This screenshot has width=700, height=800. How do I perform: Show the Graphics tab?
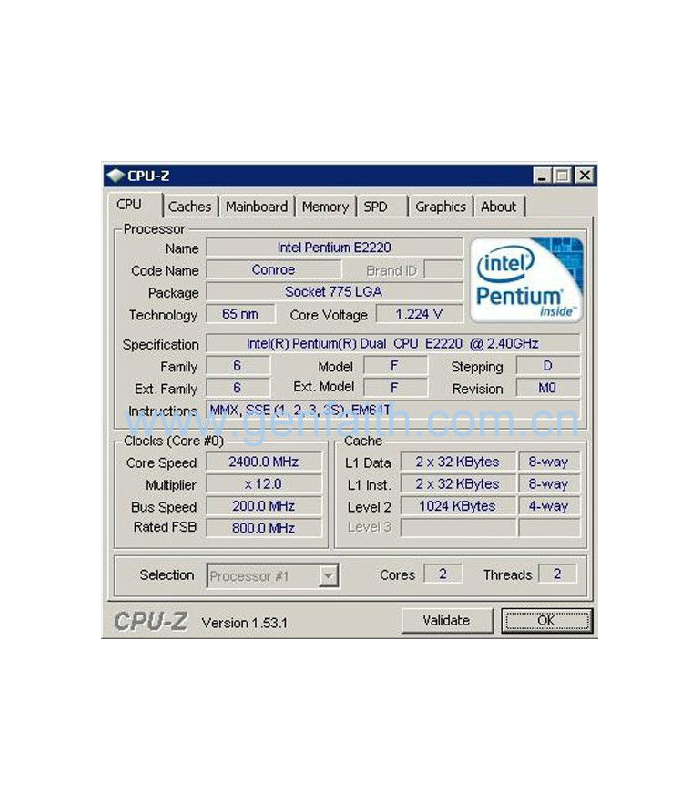click(441, 207)
